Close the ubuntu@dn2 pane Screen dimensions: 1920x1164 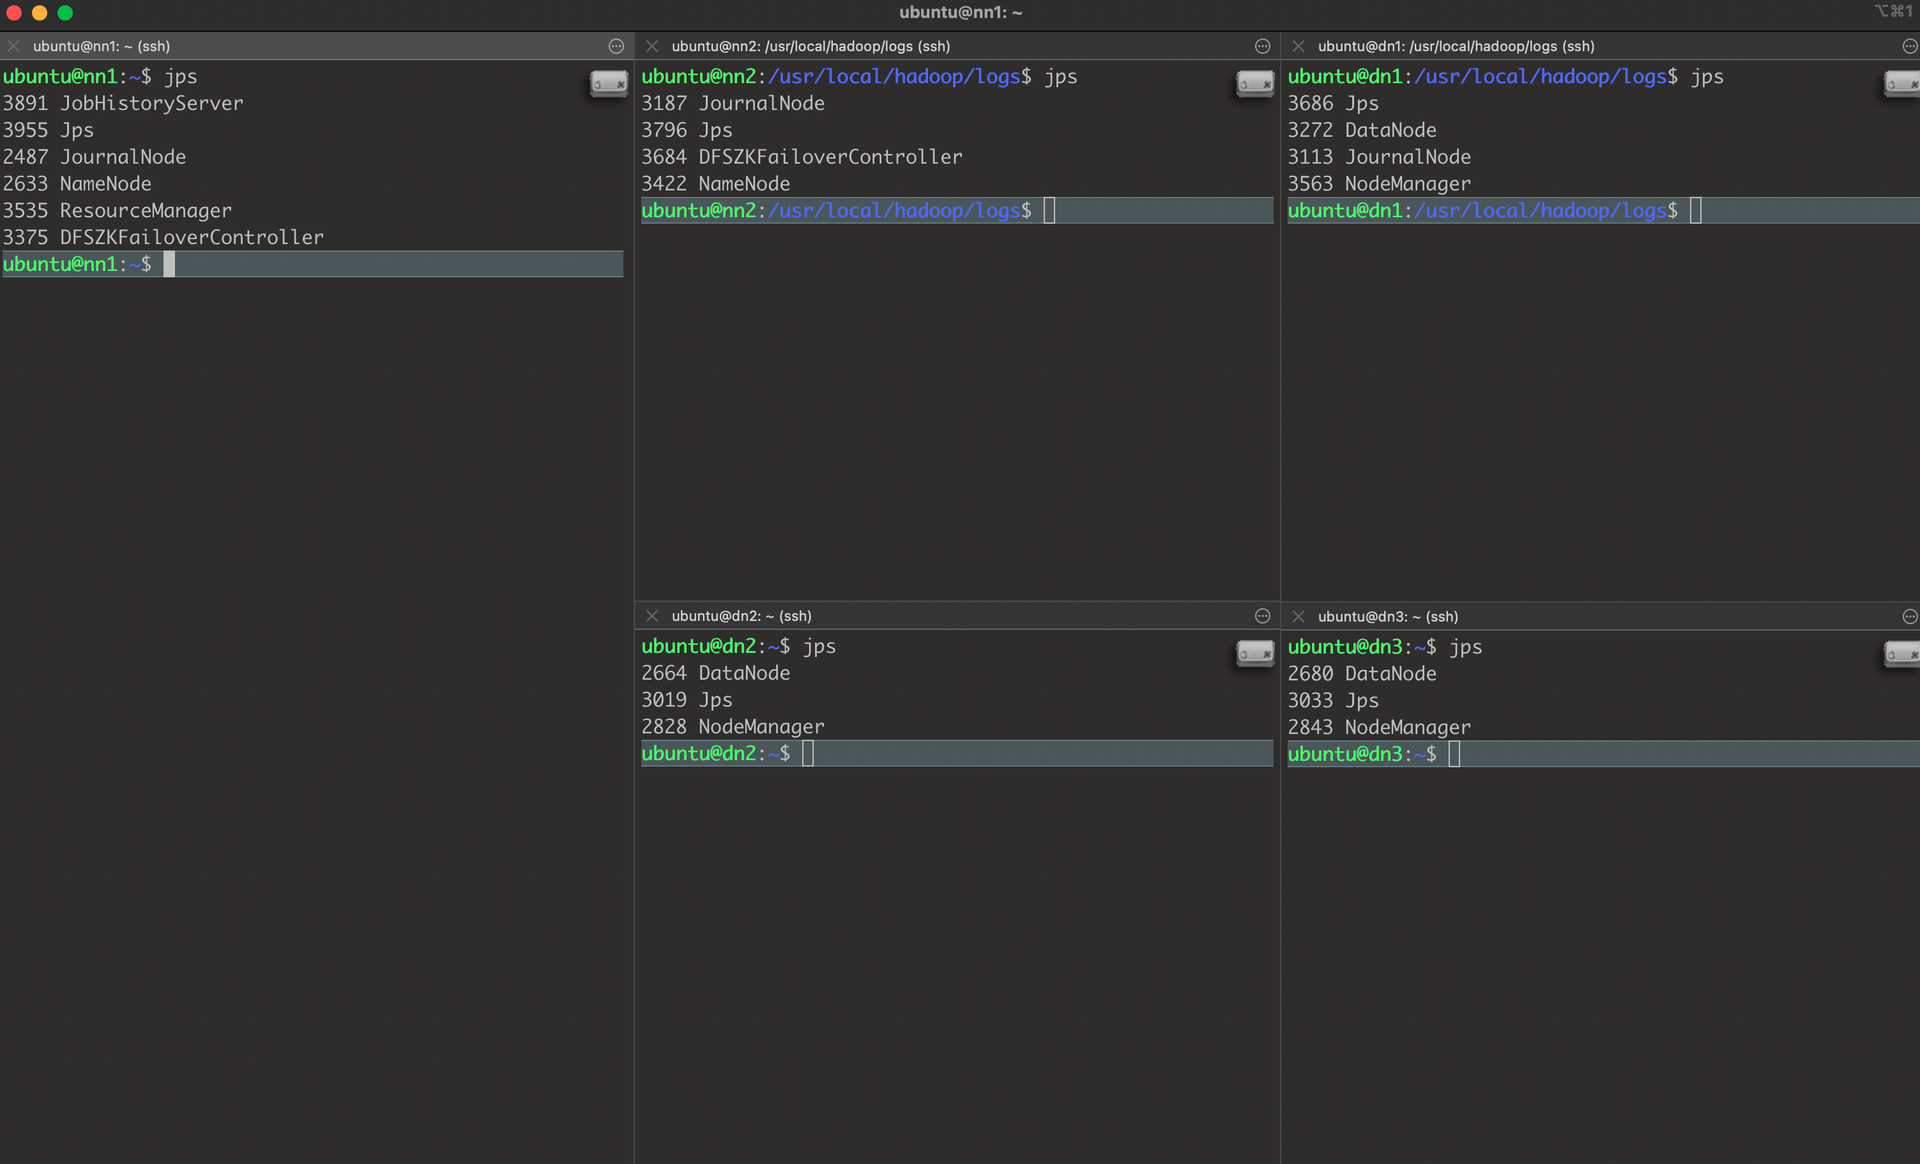[x=652, y=616]
